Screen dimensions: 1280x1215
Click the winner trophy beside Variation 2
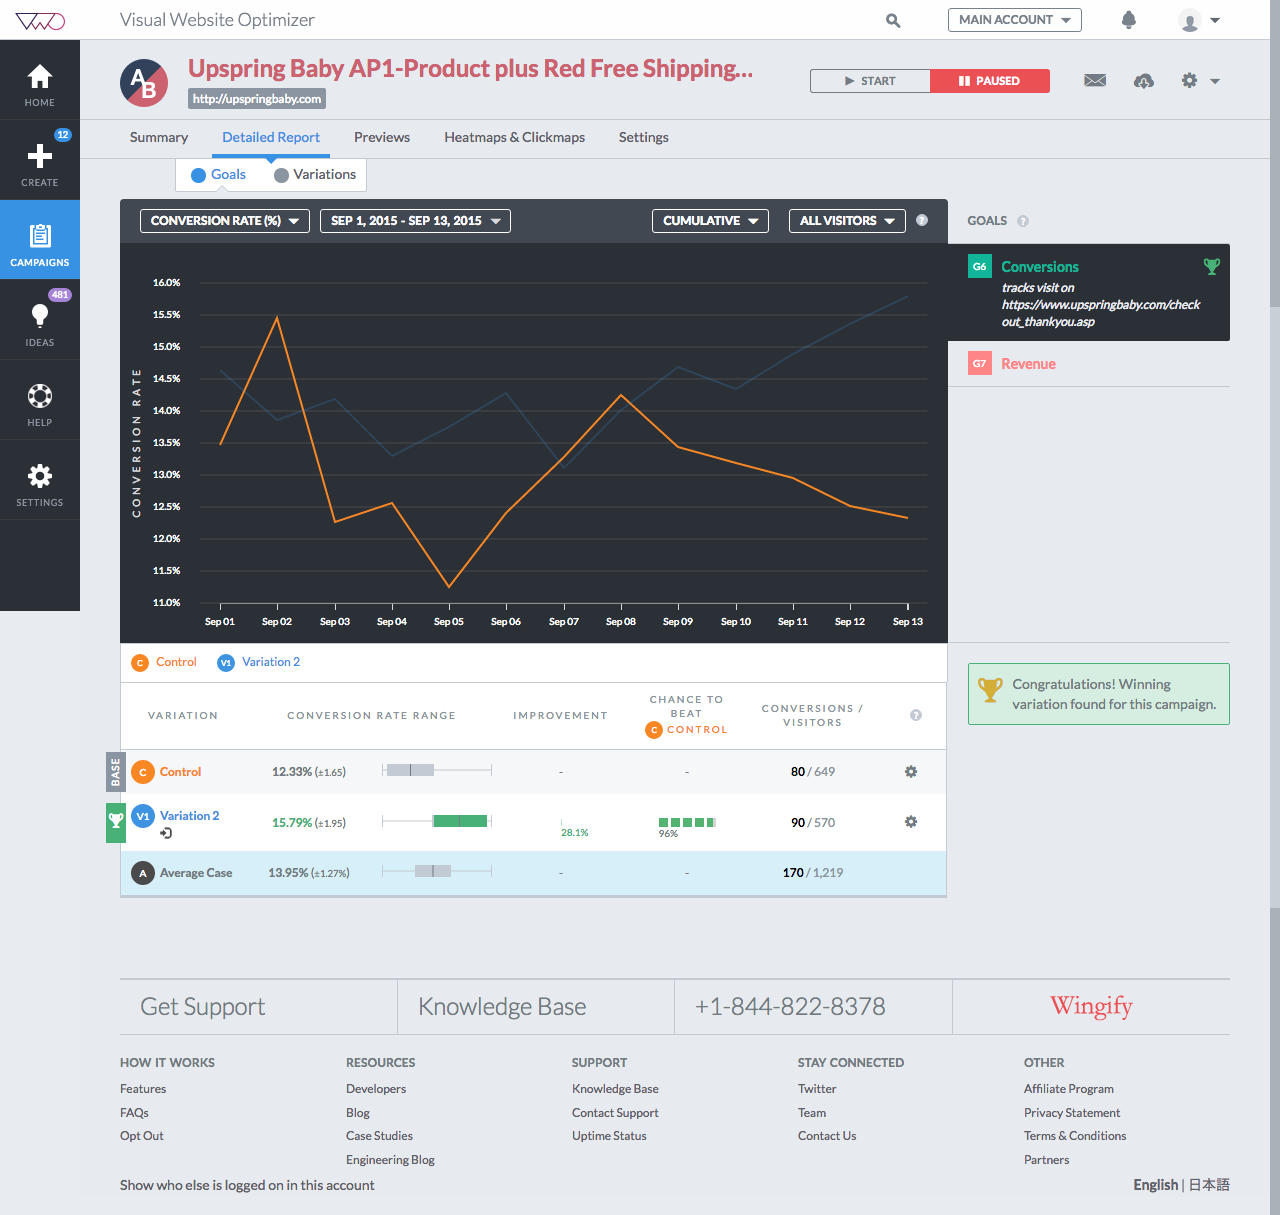coord(116,821)
